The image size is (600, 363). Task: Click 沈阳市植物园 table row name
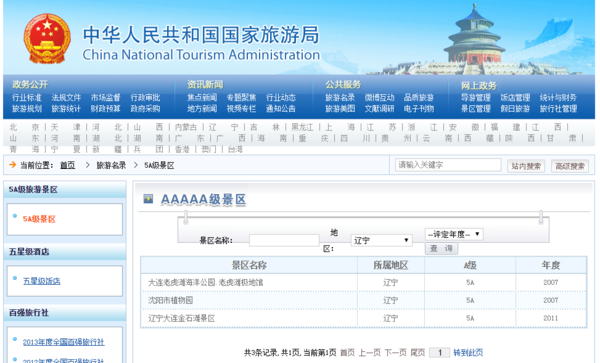(170, 300)
